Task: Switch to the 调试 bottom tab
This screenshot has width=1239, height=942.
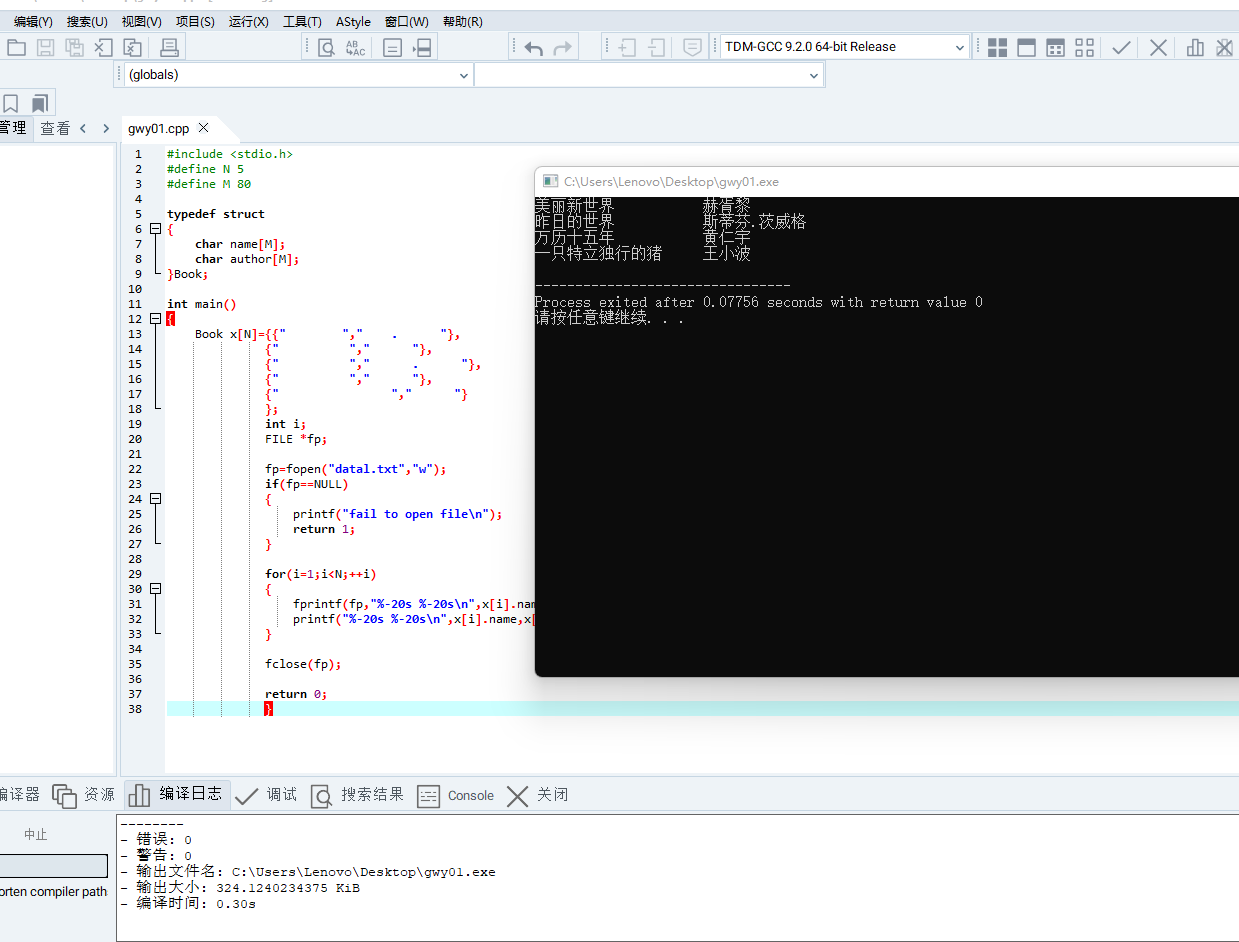Action: (266, 795)
